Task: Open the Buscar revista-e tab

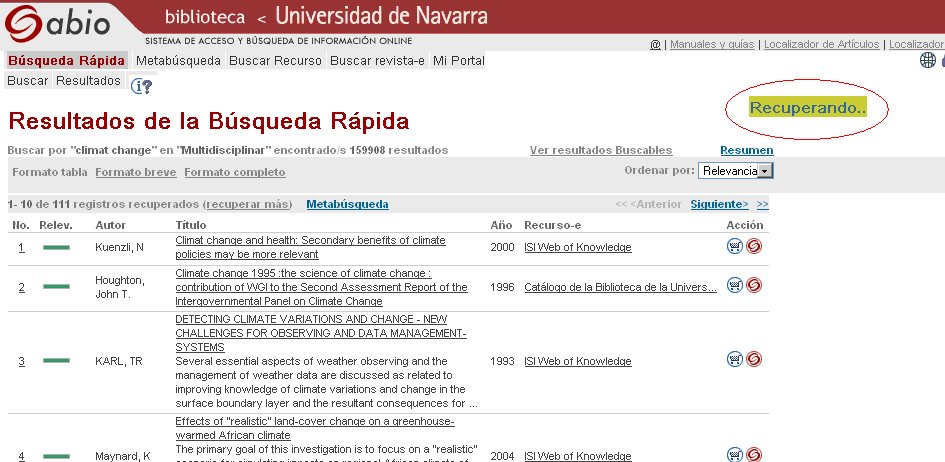Action: (377, 61)
